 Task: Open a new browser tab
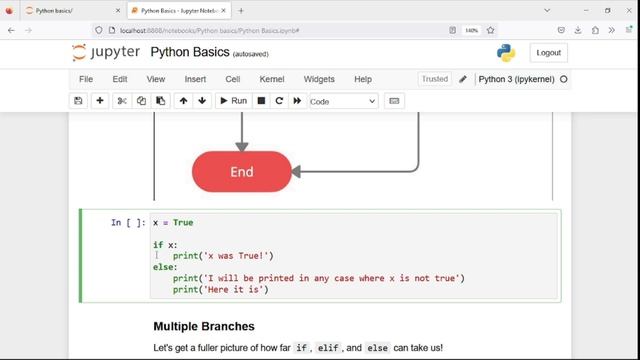241,11
